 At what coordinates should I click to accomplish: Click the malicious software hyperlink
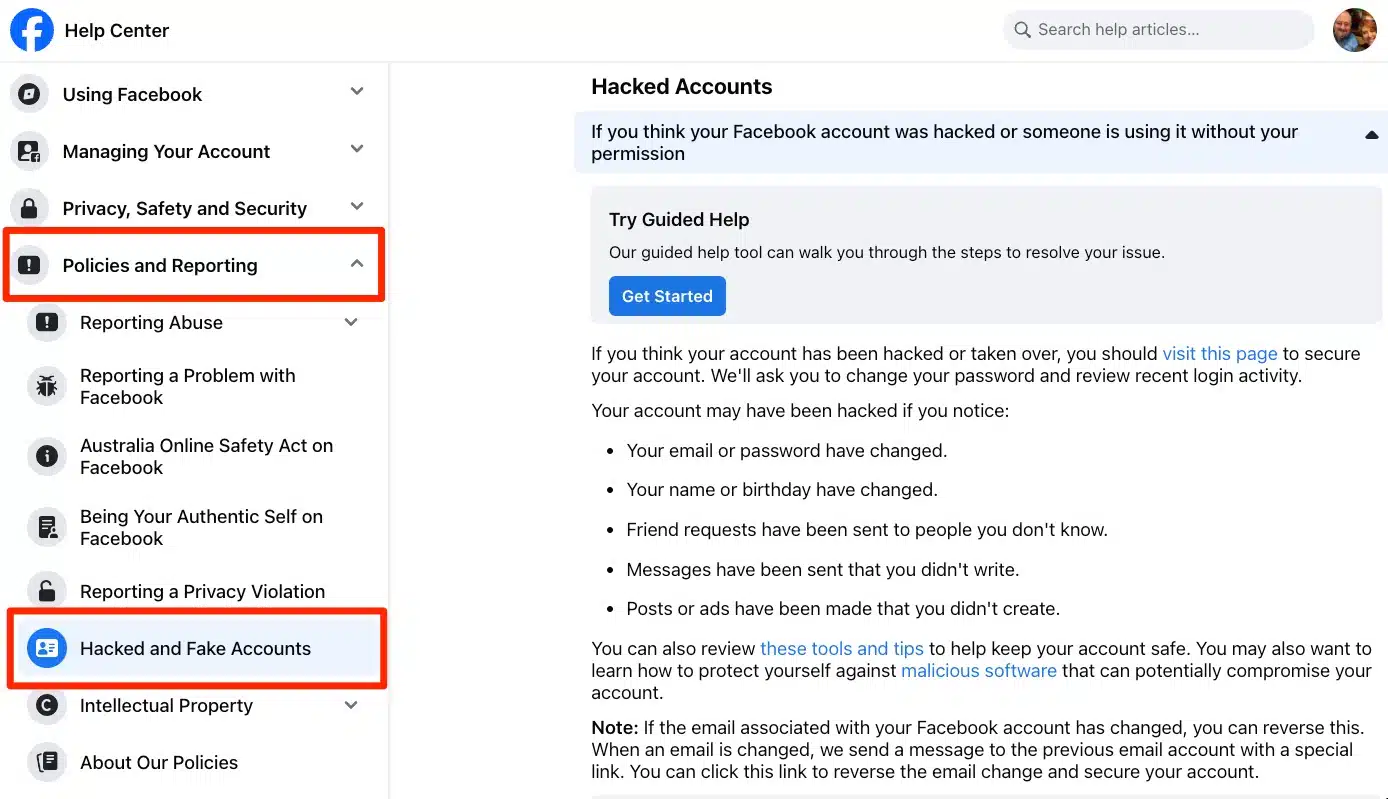[x=978, y=670]
